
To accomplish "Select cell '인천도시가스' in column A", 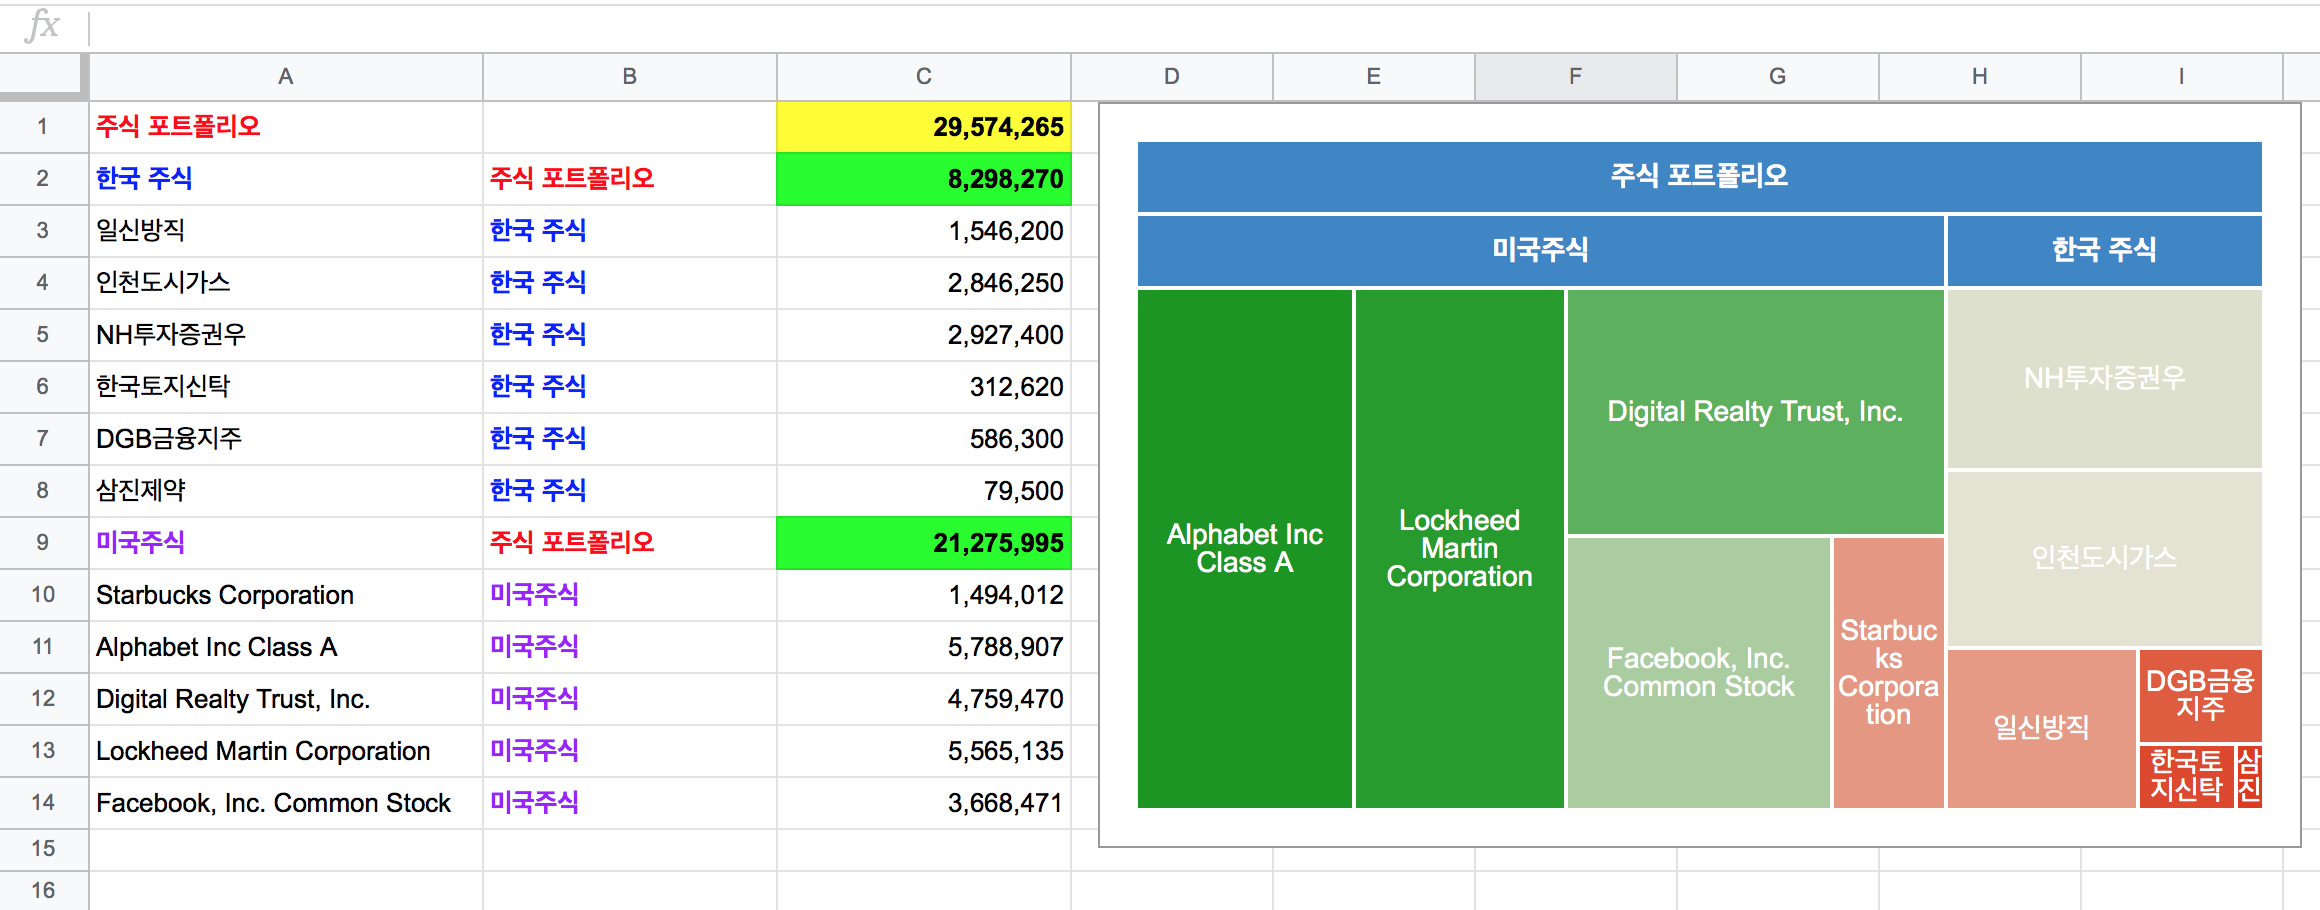I will [286, 283].
